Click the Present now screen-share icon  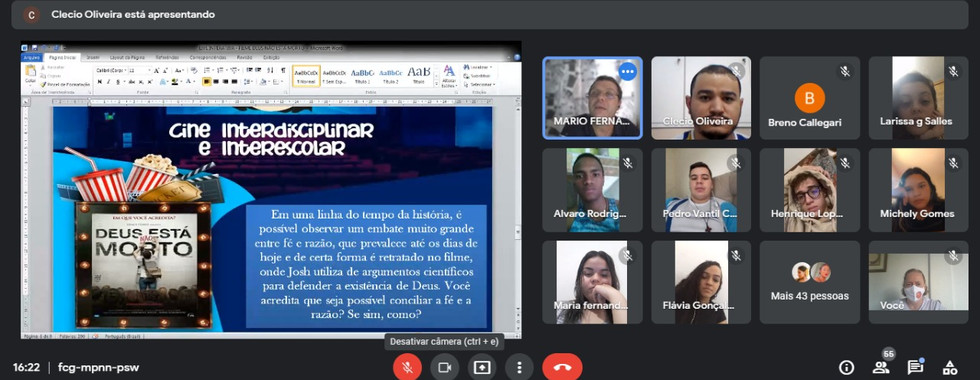[482, 368]
